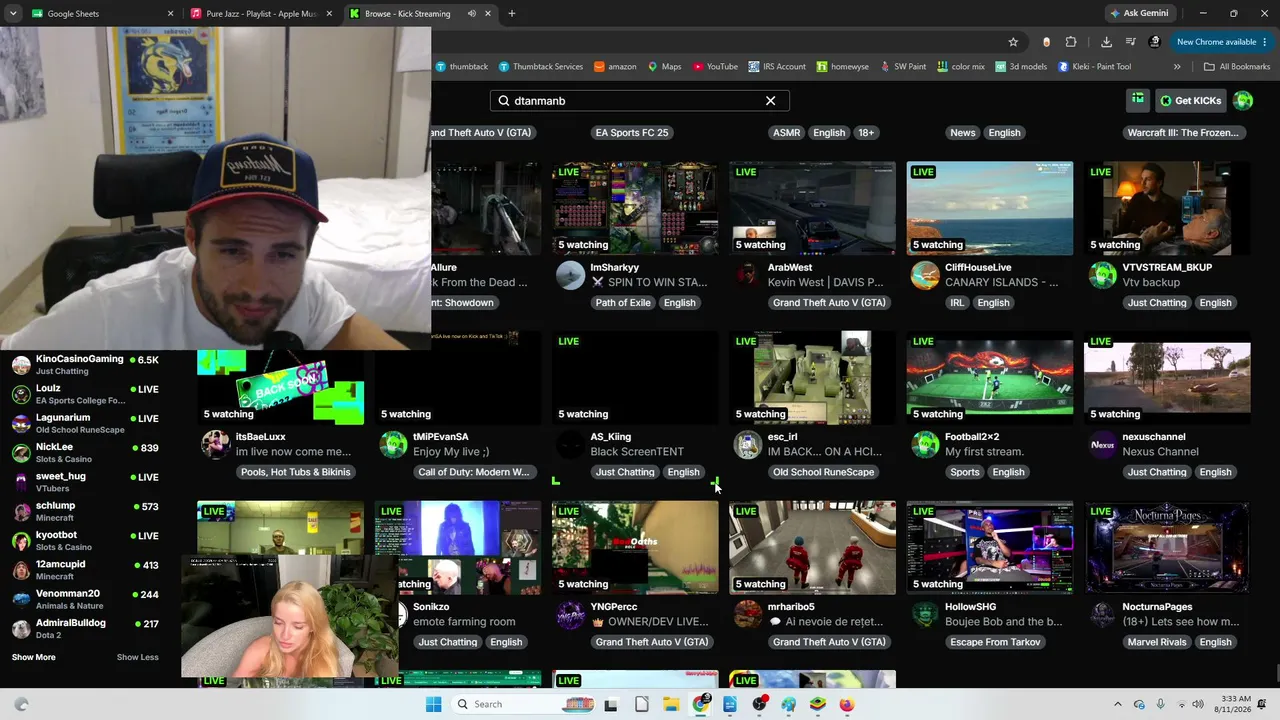Open the Kleki - Paint Tool bookmark
The image size is (1280, 720).
(x=1093, y=67)
